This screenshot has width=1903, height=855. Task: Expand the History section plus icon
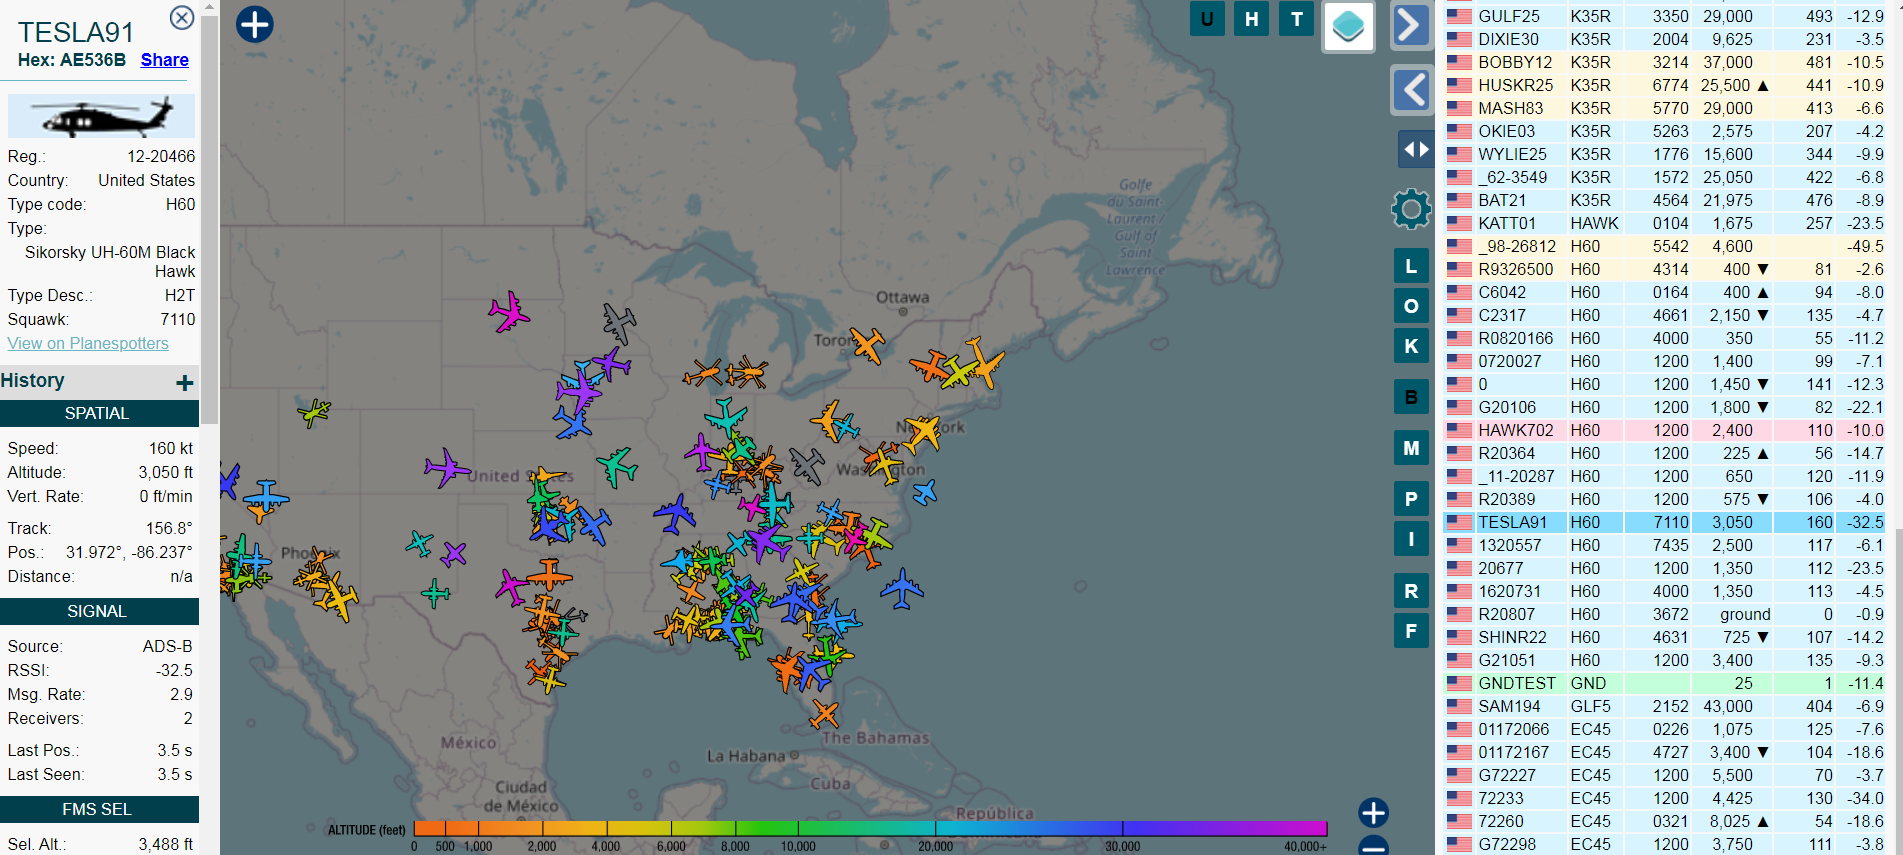(185, 383)
